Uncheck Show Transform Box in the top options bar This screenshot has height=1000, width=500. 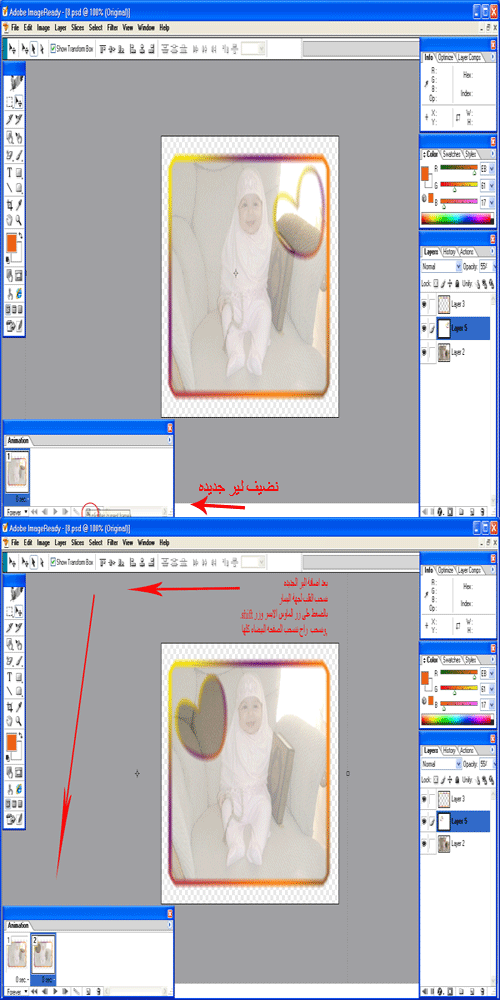tap(54, 48)
